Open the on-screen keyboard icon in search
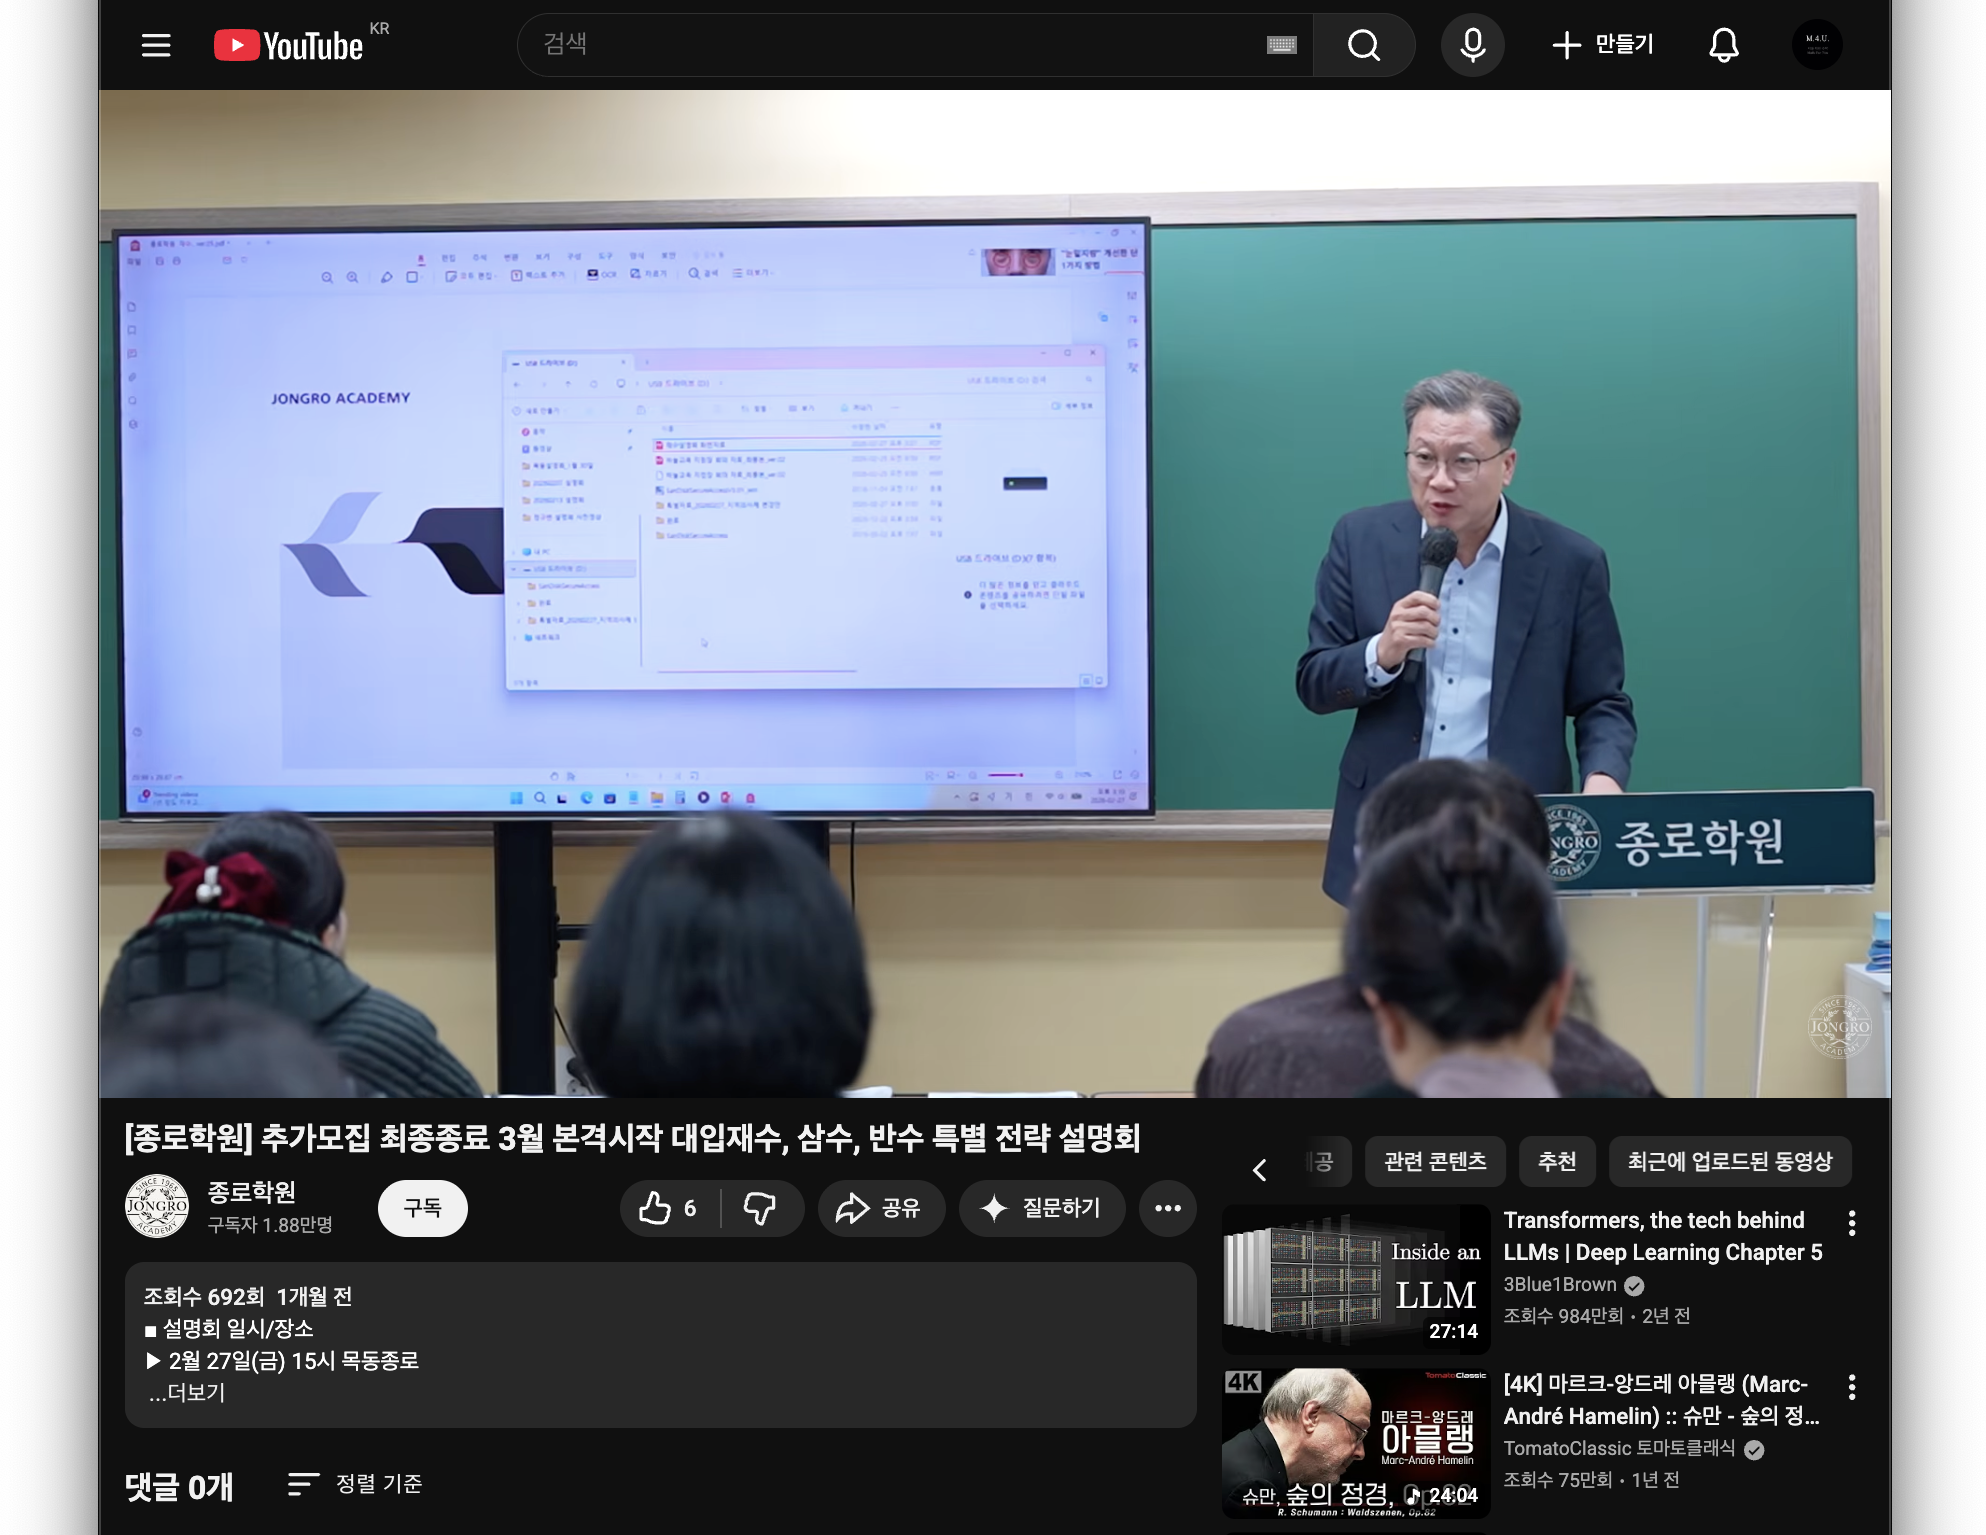1986x1535 pixels. pyautogui.click(x=1281, y=45)
